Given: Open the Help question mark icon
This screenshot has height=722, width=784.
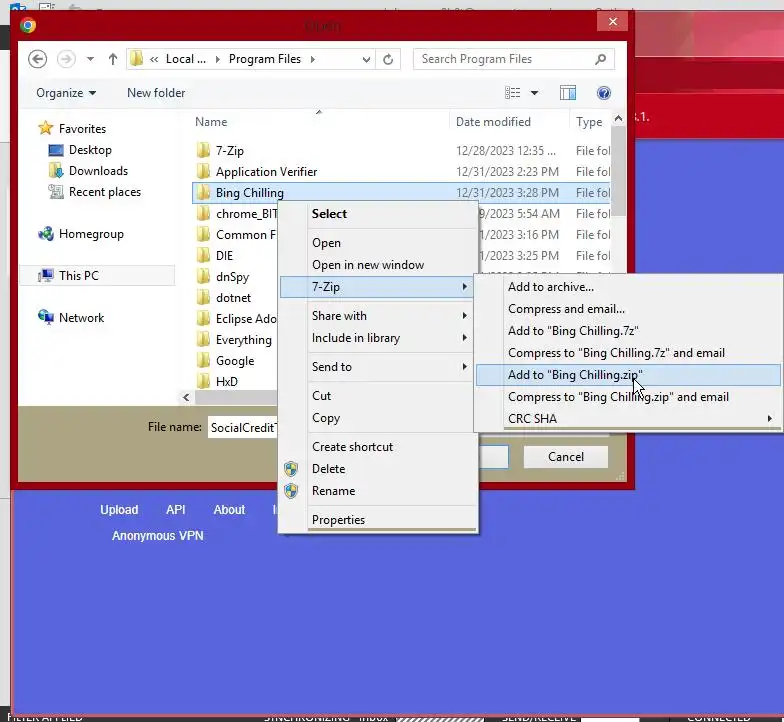Looking at the screenshot, I should [604, 93].
